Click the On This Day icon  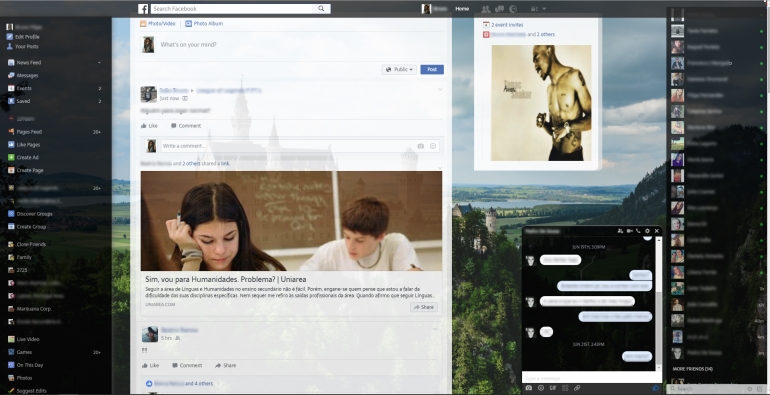coord(11,365)
